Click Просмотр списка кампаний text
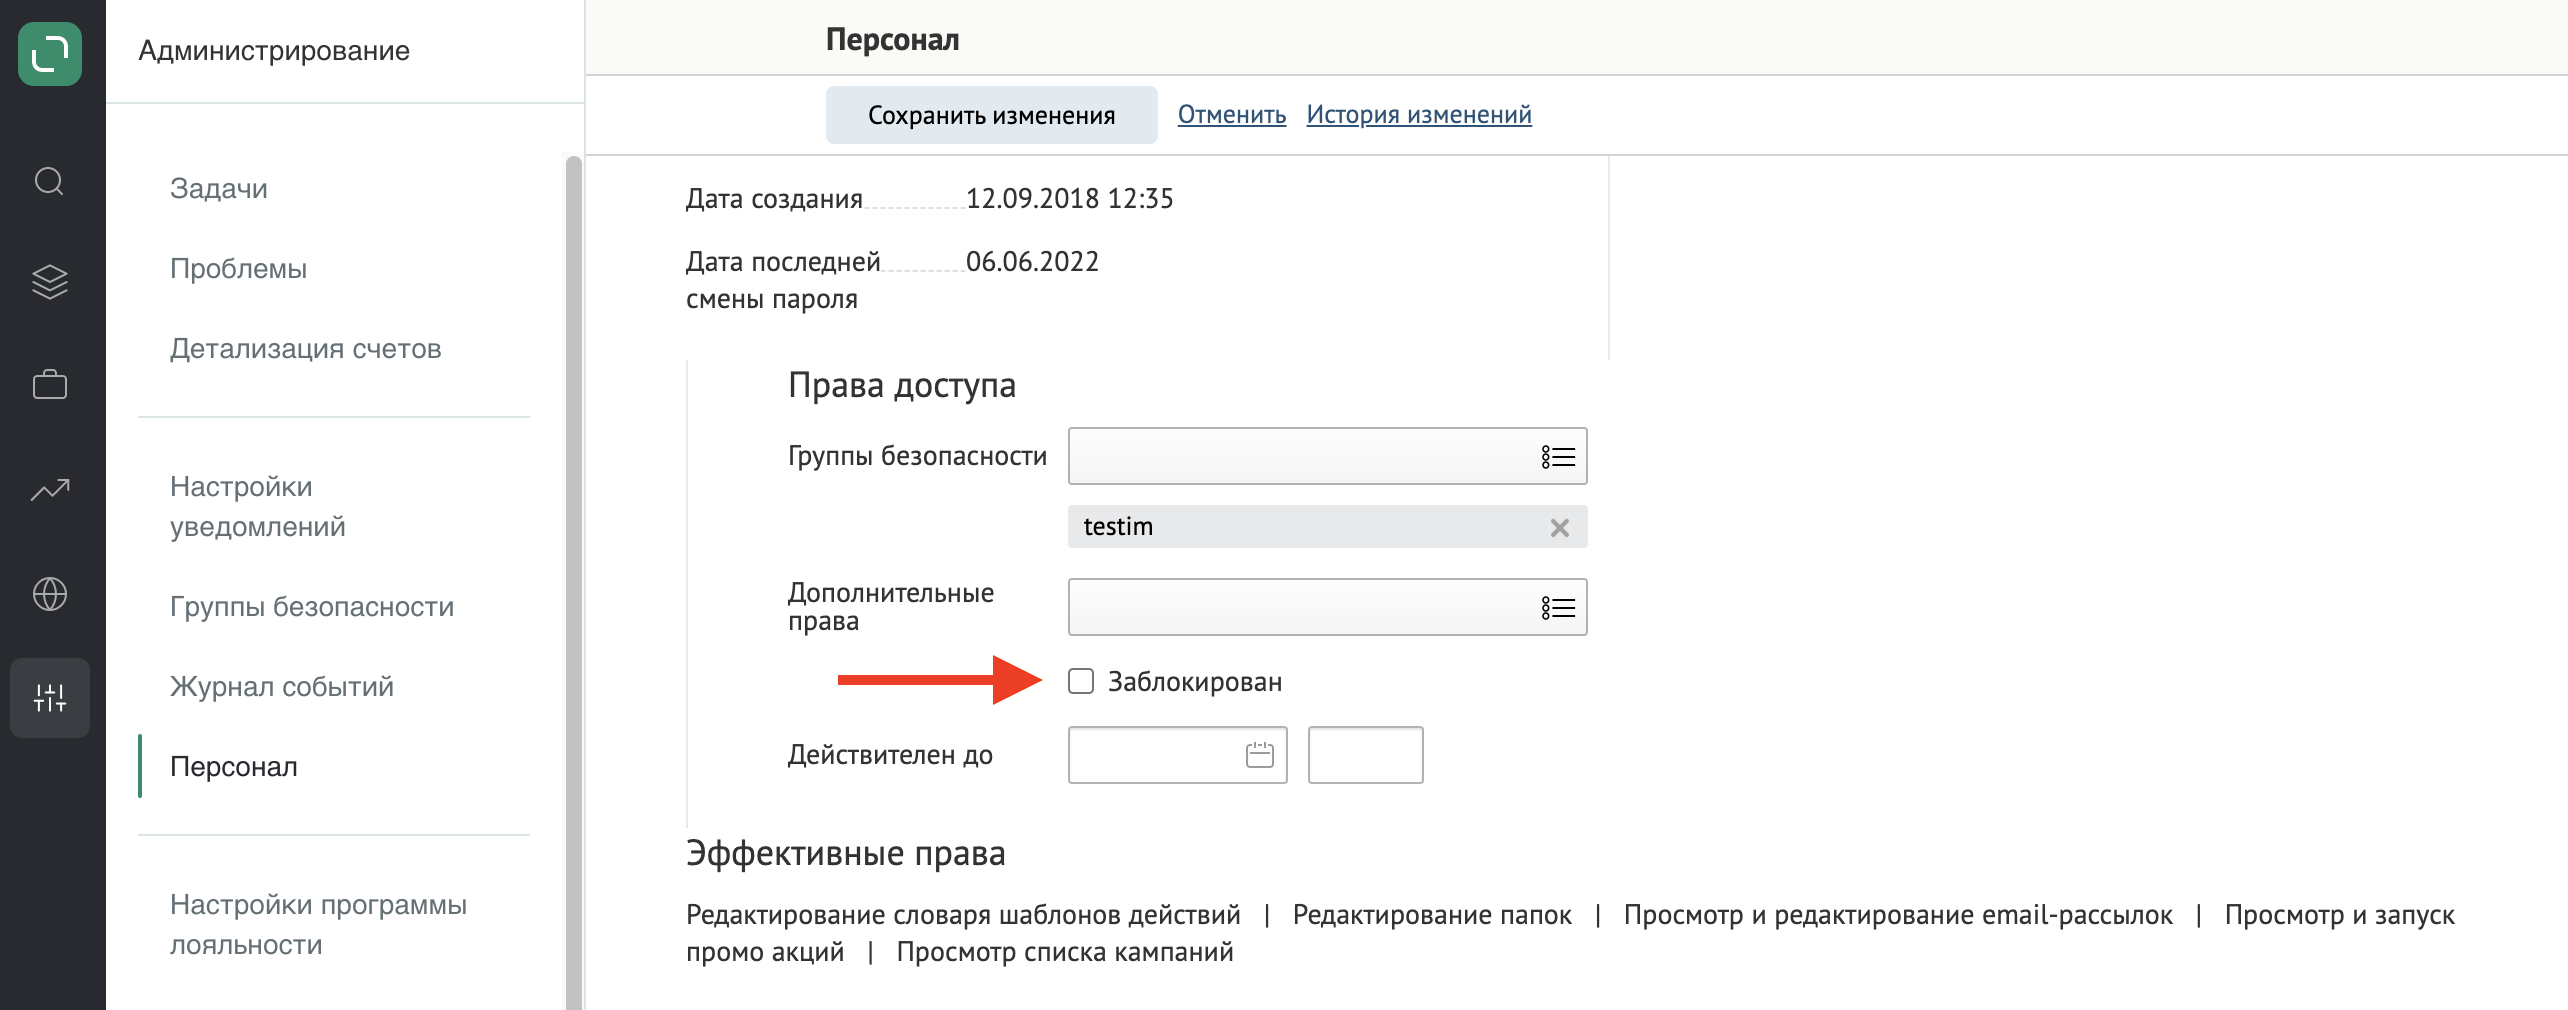 (1065, 951)
